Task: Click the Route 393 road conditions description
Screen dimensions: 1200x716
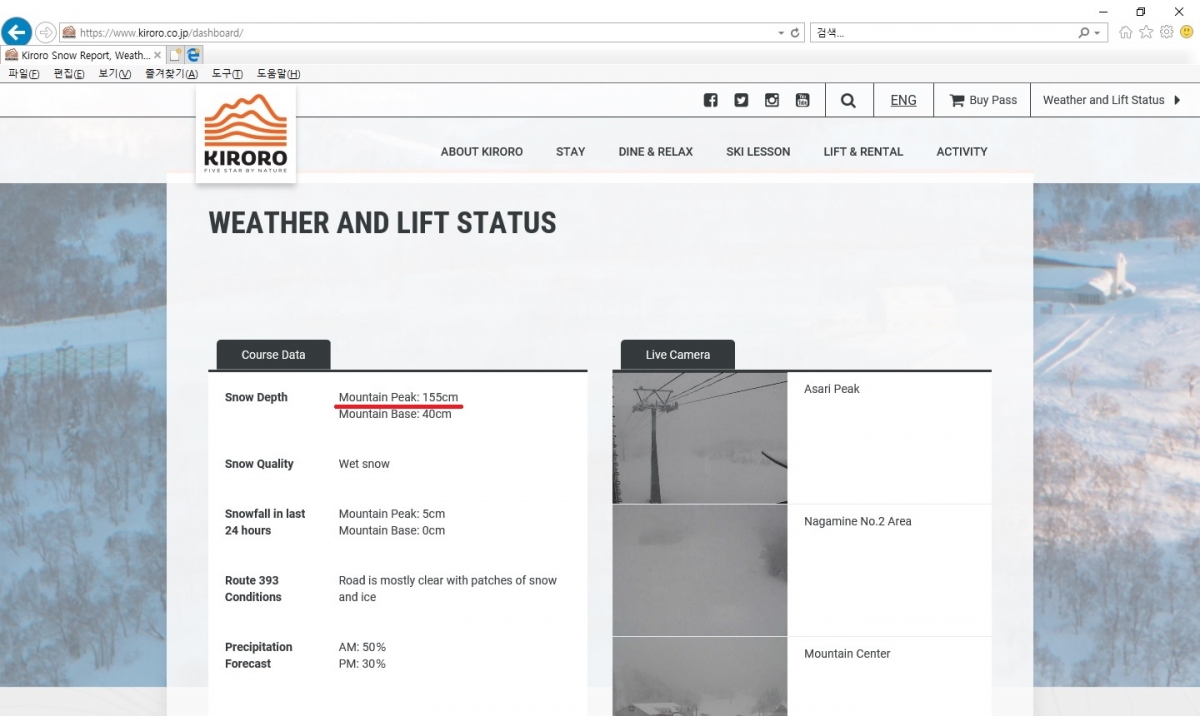Action: coord(448,589)
